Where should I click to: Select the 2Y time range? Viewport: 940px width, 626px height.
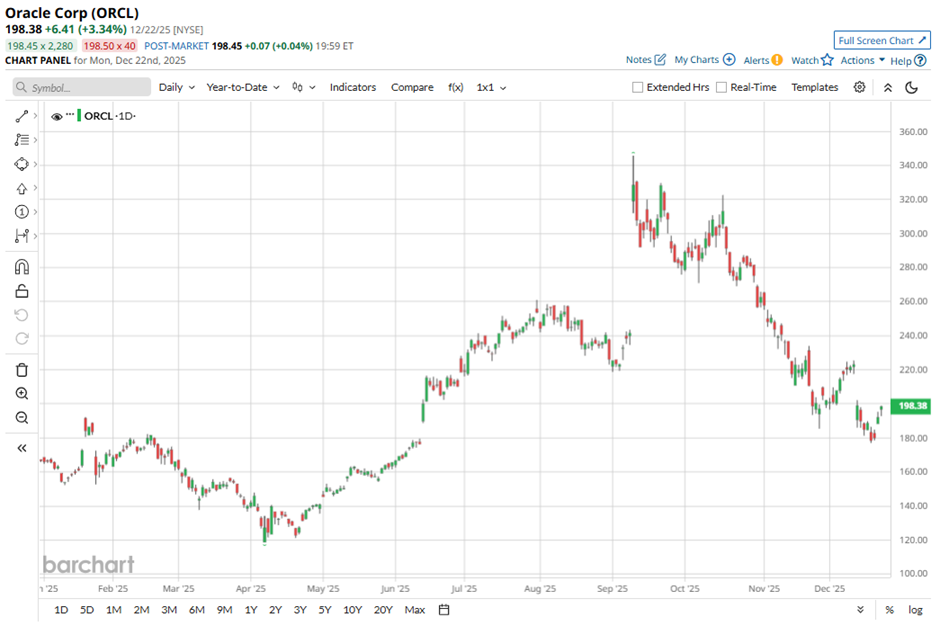[x=275, y=610]
